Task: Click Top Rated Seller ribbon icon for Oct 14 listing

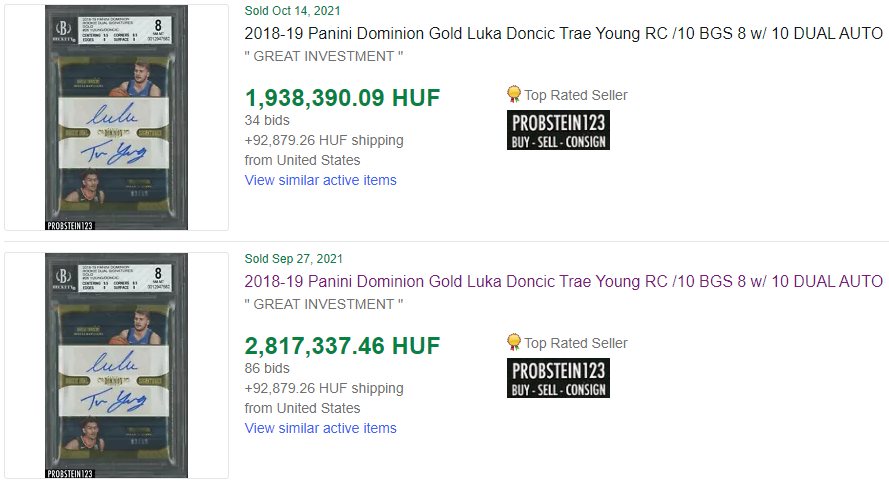Action: click(x=514, y=94)
